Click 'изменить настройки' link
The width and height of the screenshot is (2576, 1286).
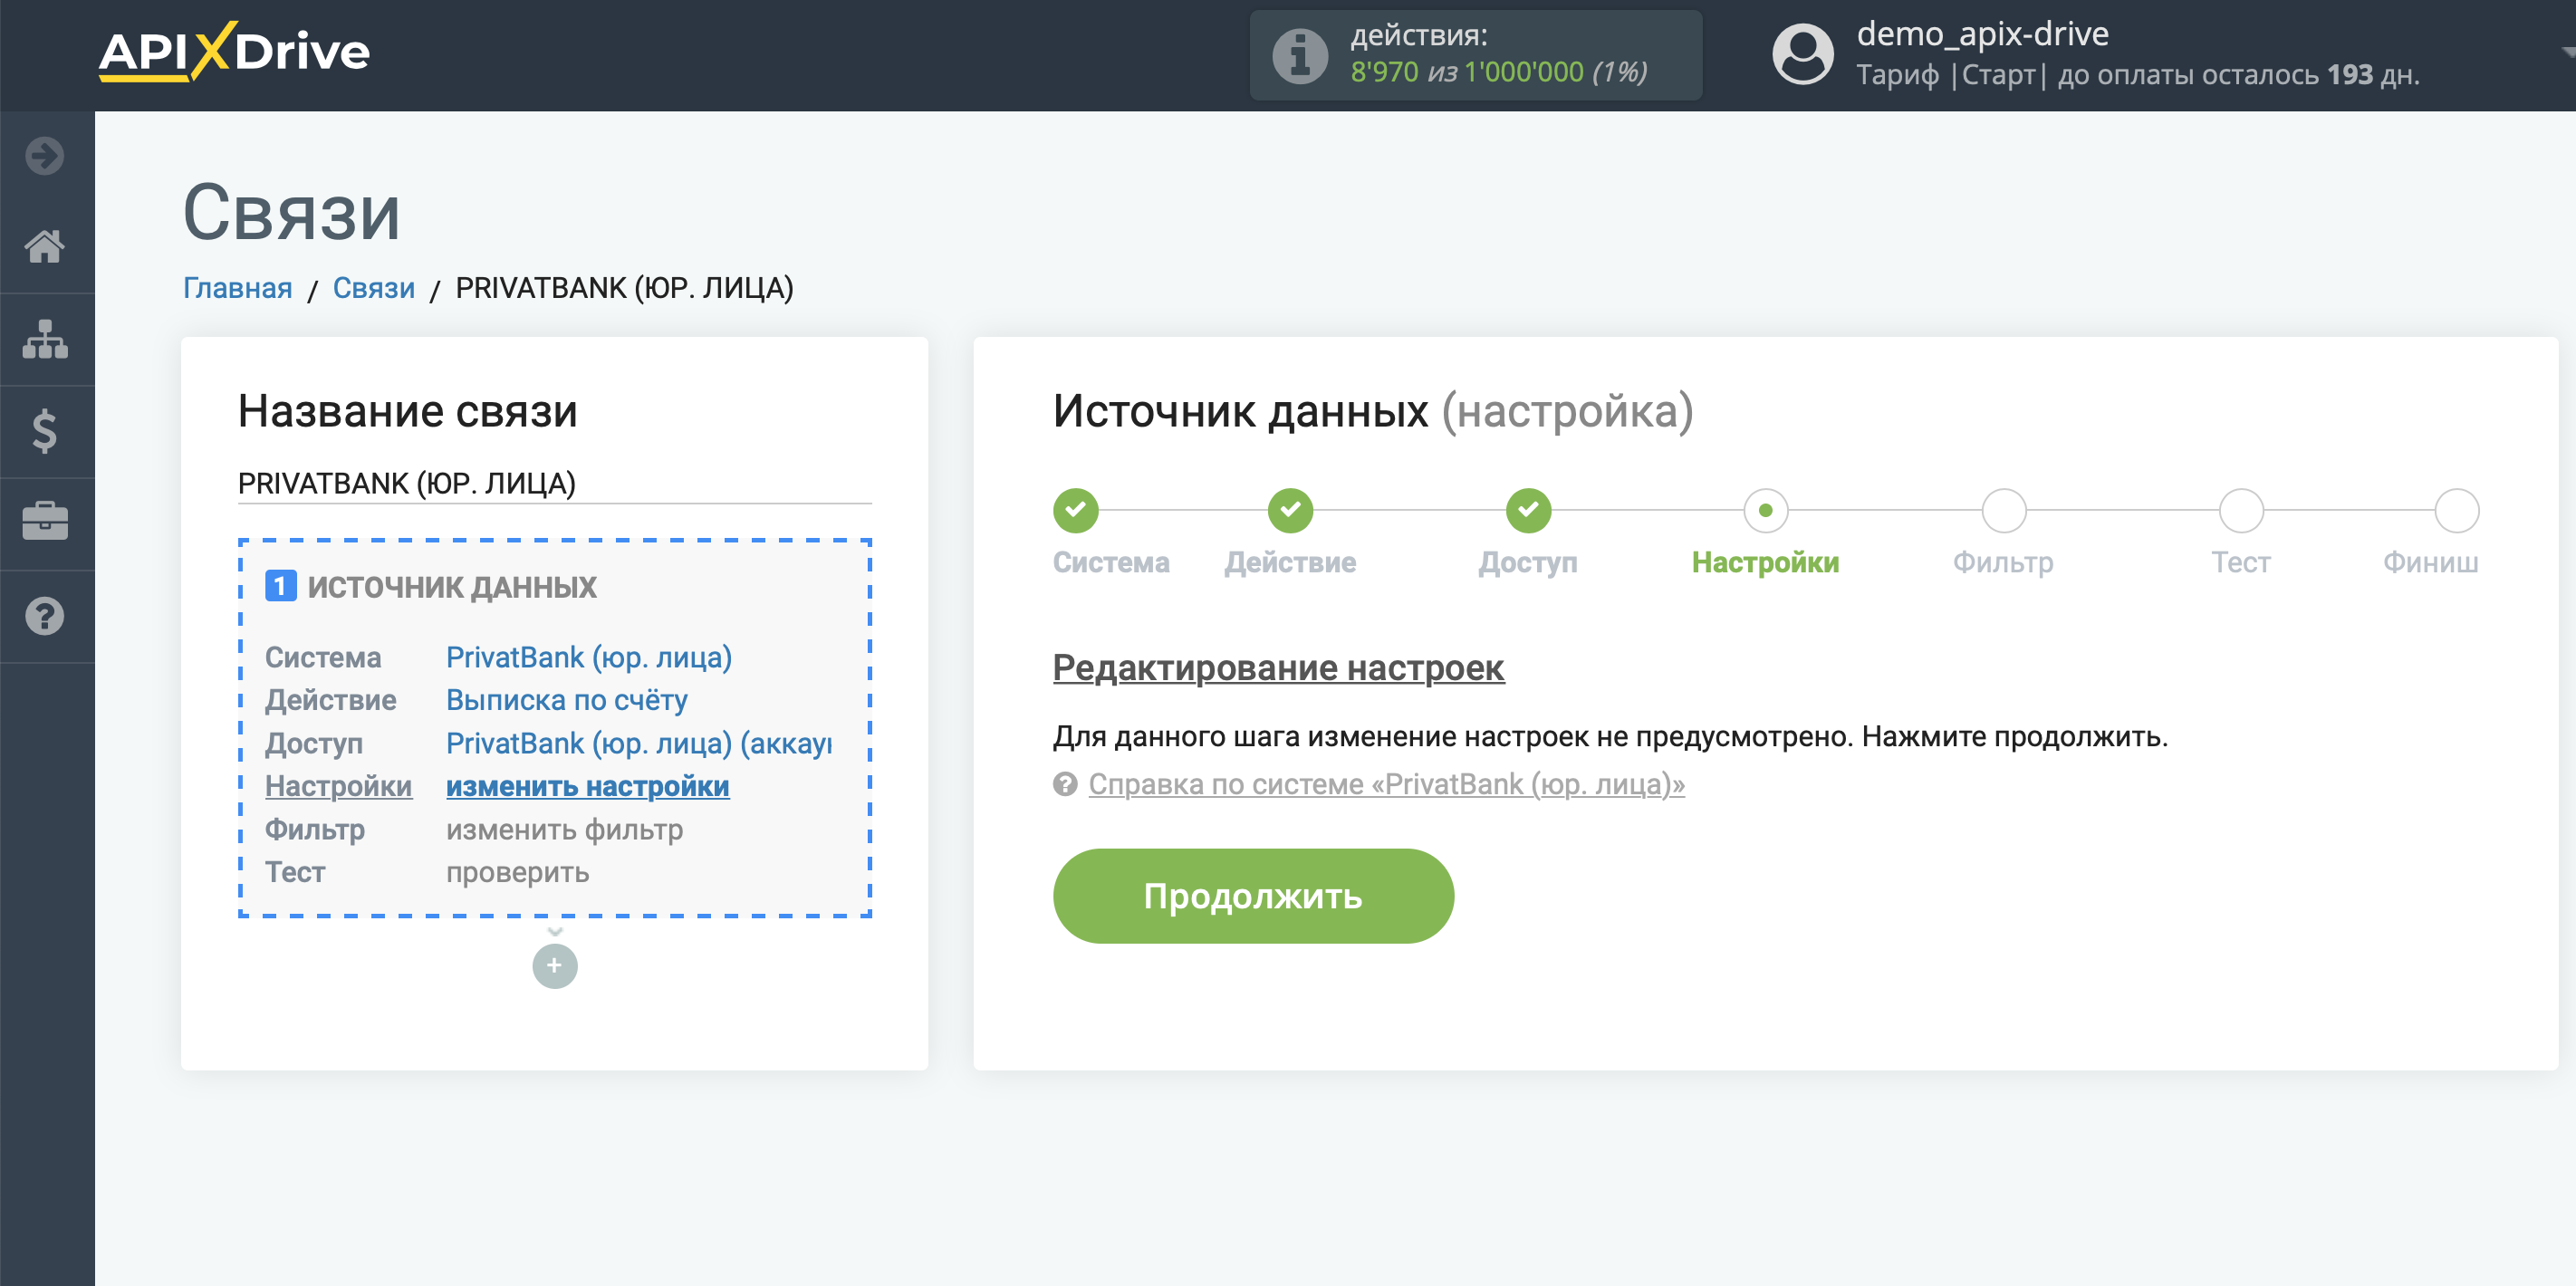588,787
